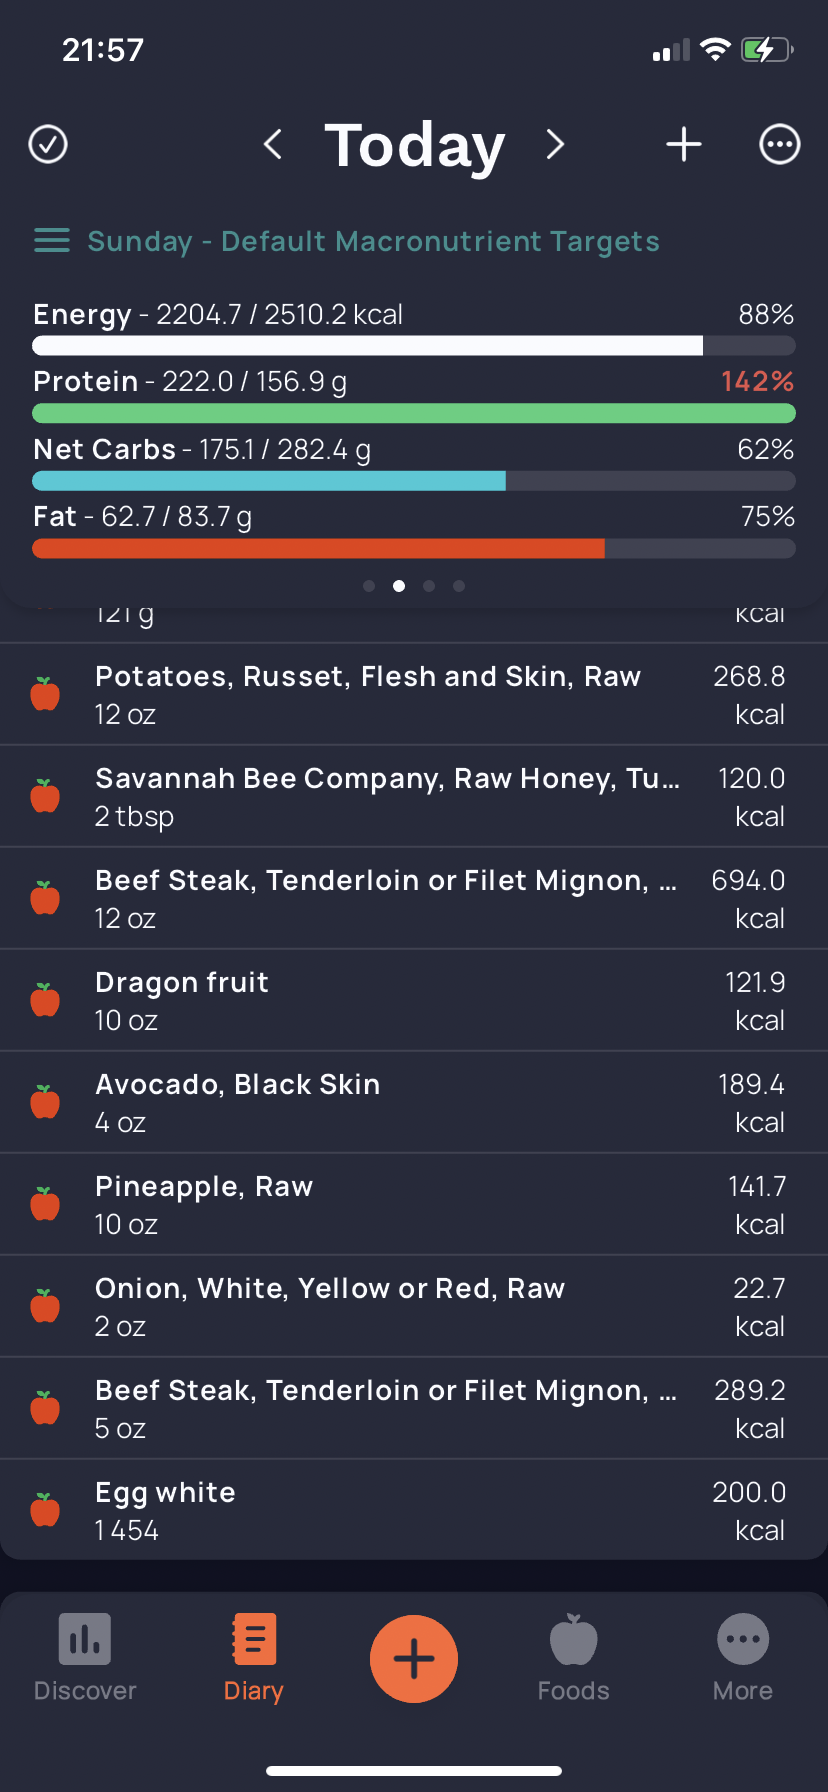828x1792 pixels.
Task: Tap the mark day complete checkmark icon
Action: (x=48, y=144)
